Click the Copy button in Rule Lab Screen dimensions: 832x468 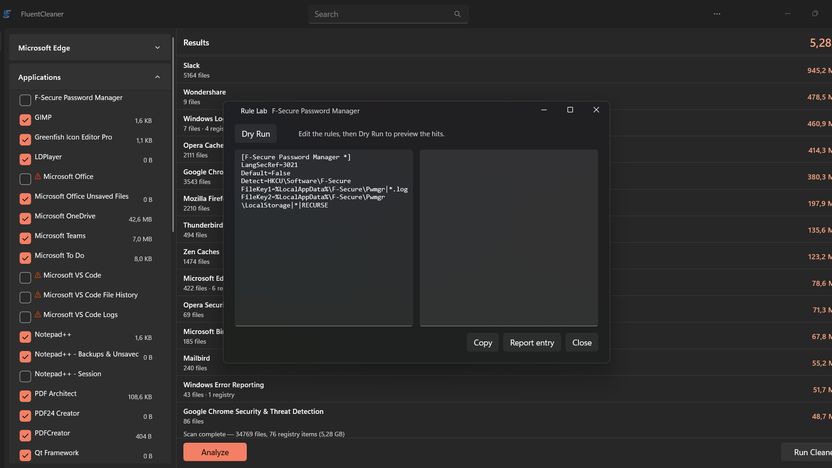(x=482, y=343)
